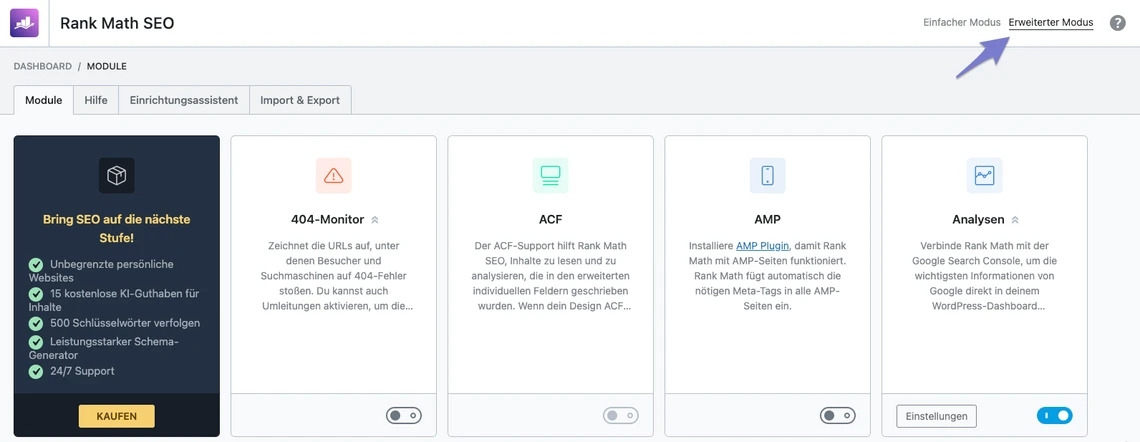The width and height of the screenshot is (1140, 442).
Task: Toggle the ACF module switch
Action: click(620, 415)
